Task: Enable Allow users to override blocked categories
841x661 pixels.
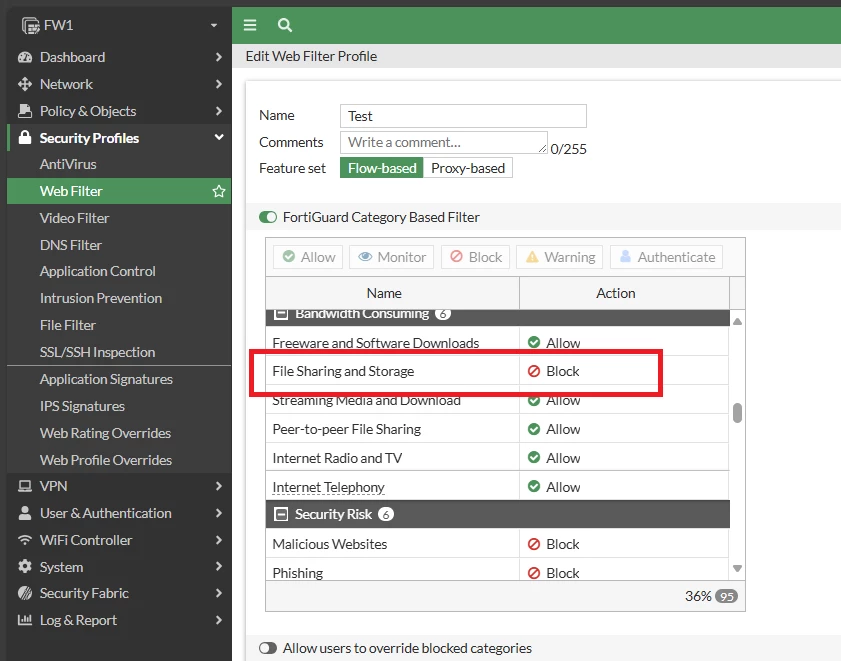Action: coord(268,648)
